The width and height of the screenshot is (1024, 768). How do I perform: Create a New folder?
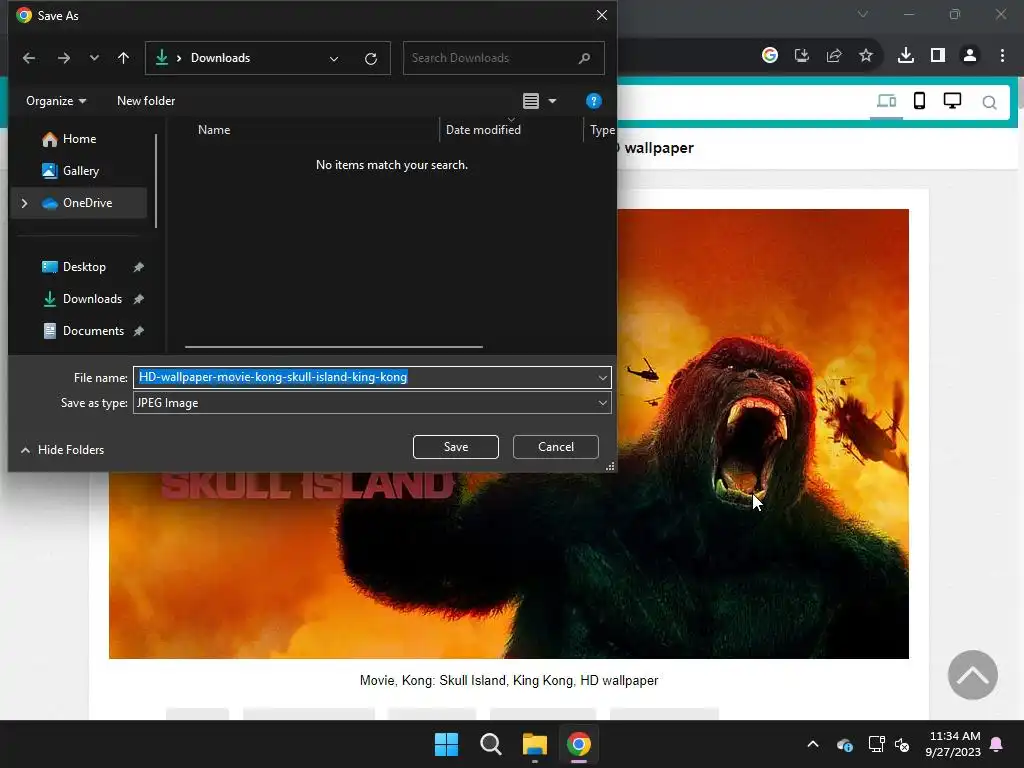click(146, 101)
